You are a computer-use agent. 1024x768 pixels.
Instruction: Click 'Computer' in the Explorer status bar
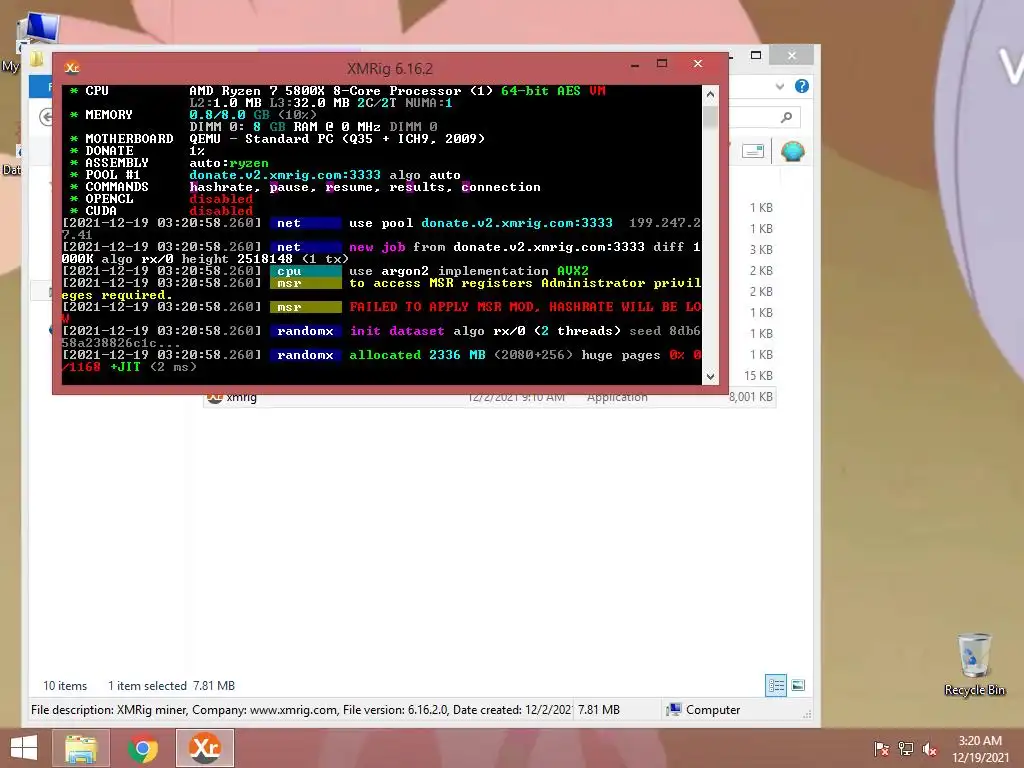[703, 710]
